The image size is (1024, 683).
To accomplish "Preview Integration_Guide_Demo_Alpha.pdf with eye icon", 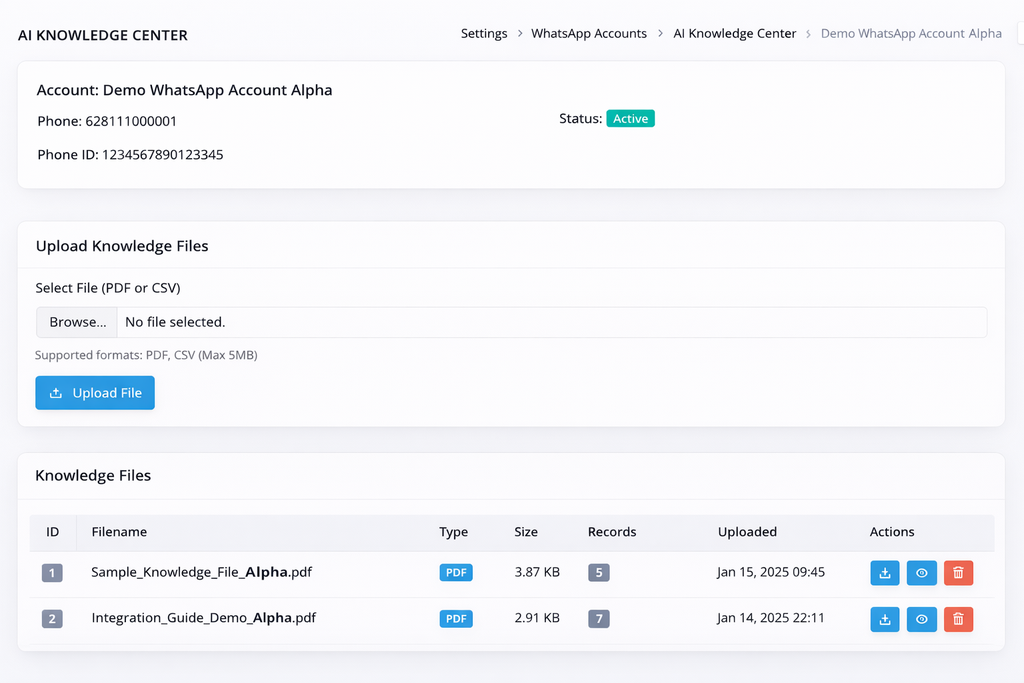I will [x=921, y=619].
